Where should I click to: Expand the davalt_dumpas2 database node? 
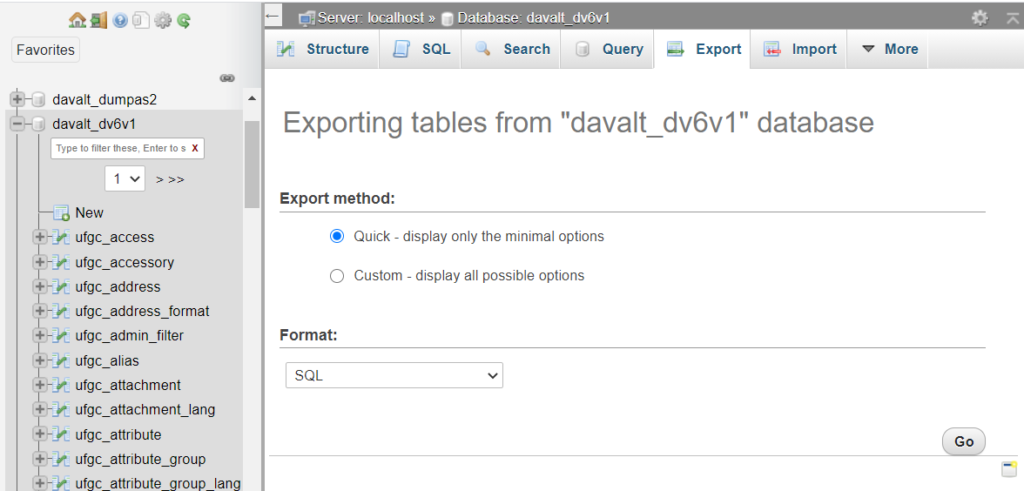click(18, 99)
